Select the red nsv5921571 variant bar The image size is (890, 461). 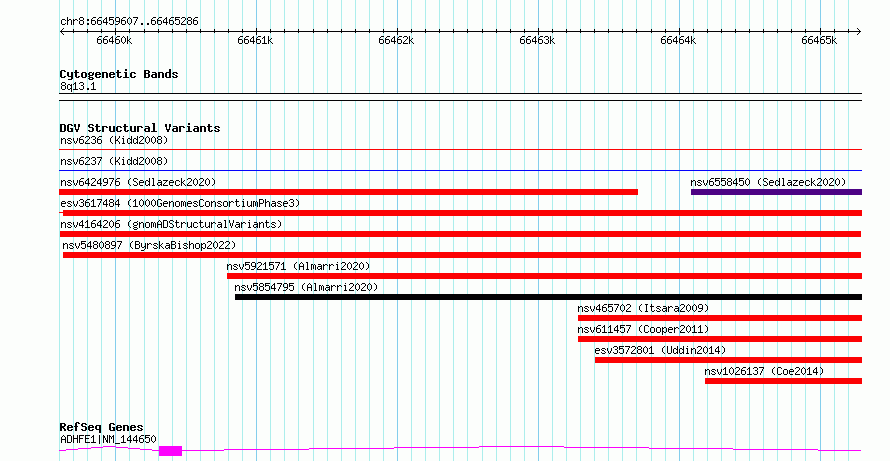(544, 276)
